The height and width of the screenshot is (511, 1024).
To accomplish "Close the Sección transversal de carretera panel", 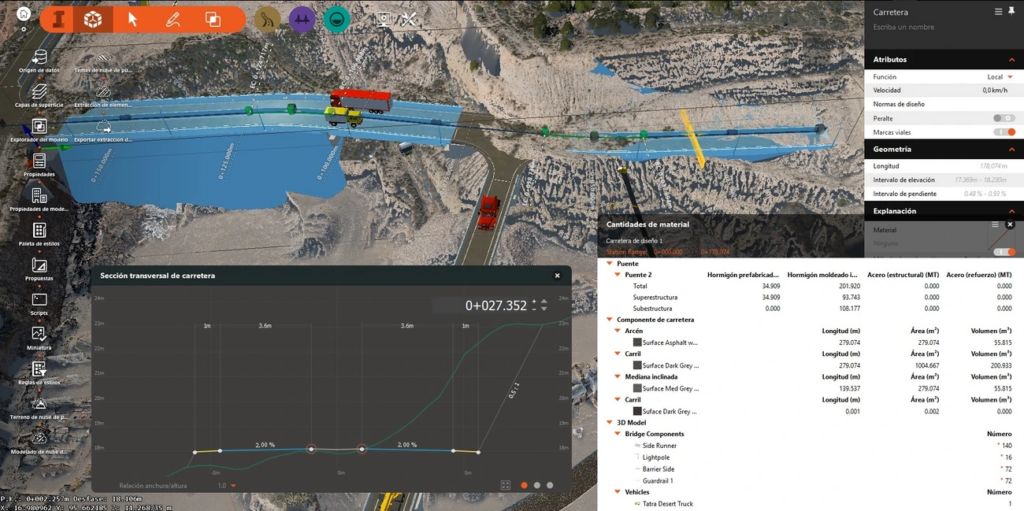I will point(557,275).
